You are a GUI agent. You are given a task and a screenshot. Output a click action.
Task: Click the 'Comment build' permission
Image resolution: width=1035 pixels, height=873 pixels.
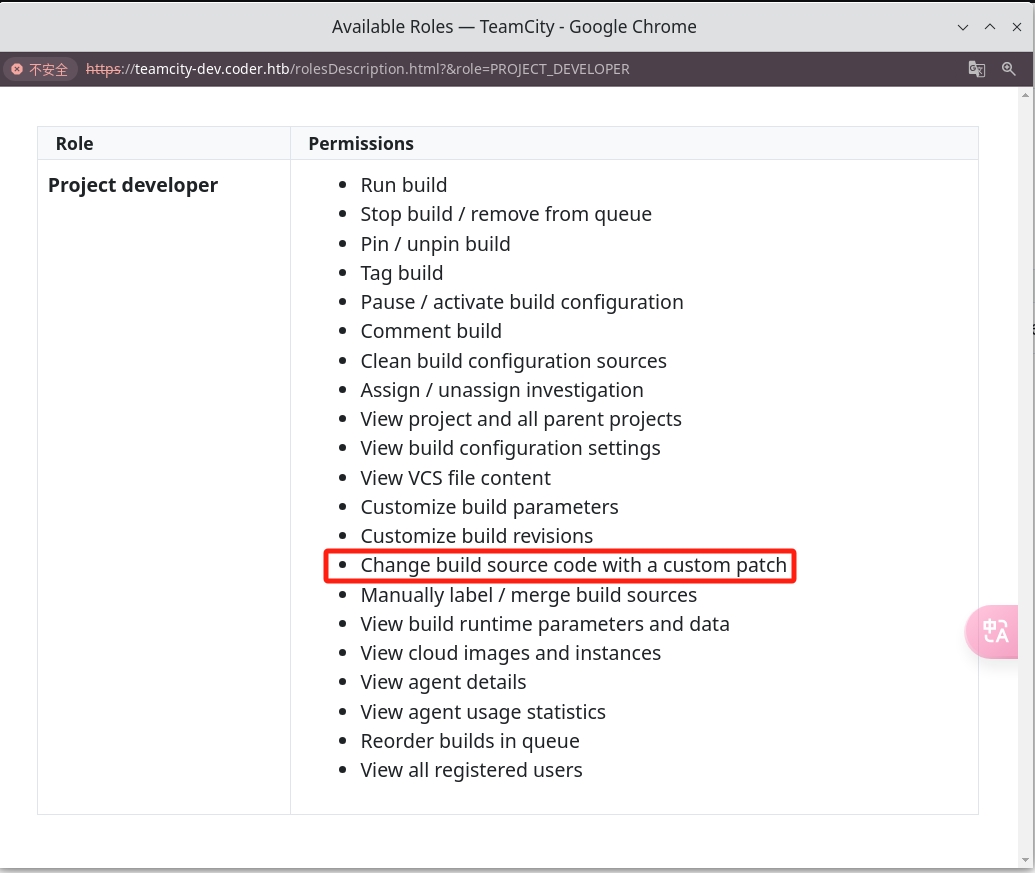(x=431, y=331)
